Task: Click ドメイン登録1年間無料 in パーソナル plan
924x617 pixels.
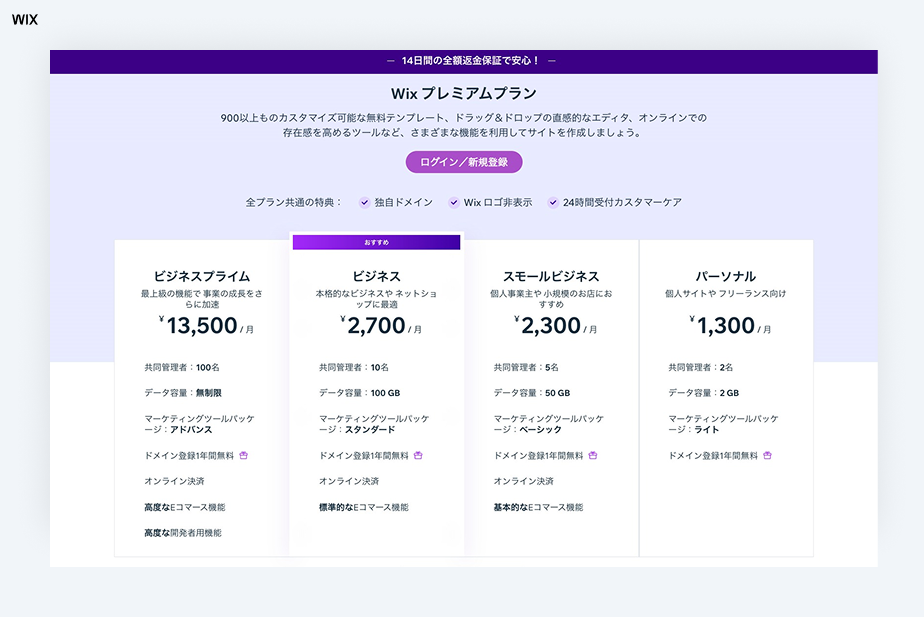Action: (713, 456)
